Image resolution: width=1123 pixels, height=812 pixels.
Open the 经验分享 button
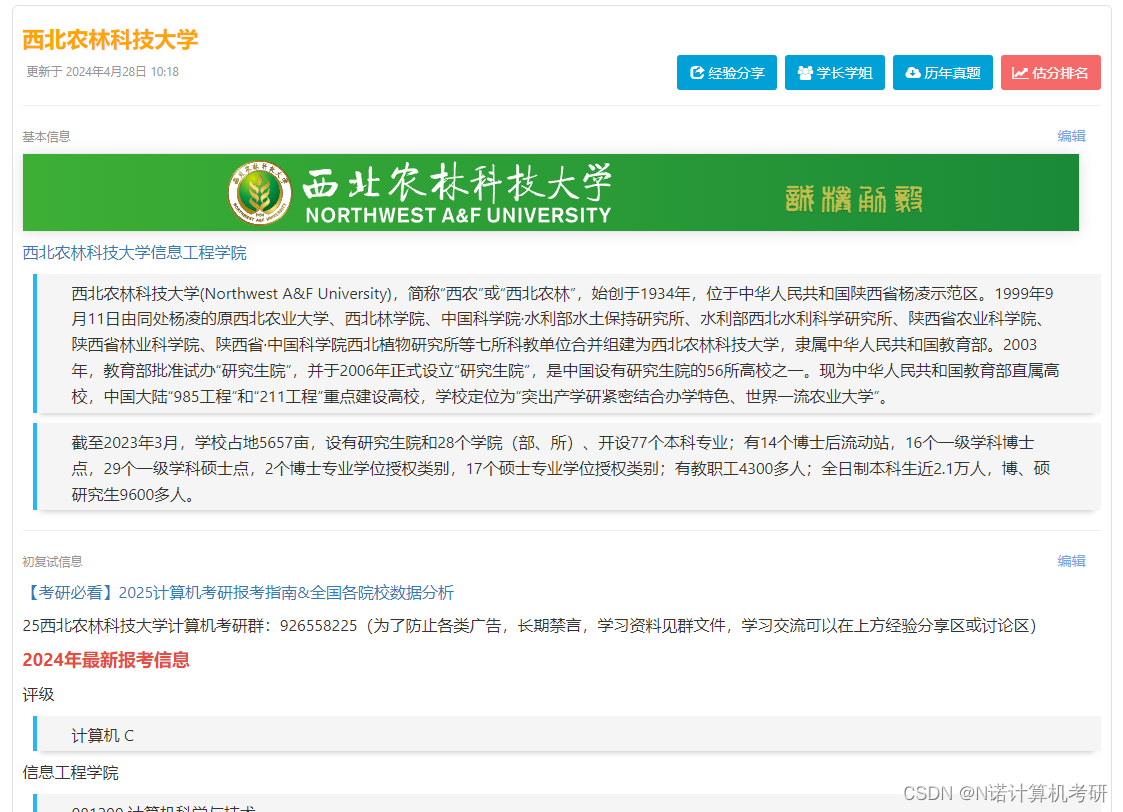726,72
